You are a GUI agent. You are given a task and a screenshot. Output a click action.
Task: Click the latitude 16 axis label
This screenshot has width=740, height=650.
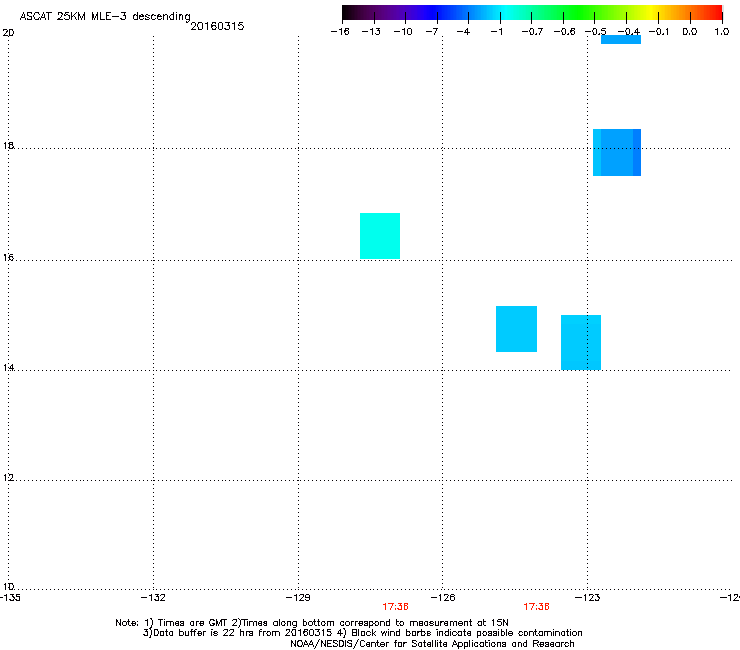coord(8,257)
